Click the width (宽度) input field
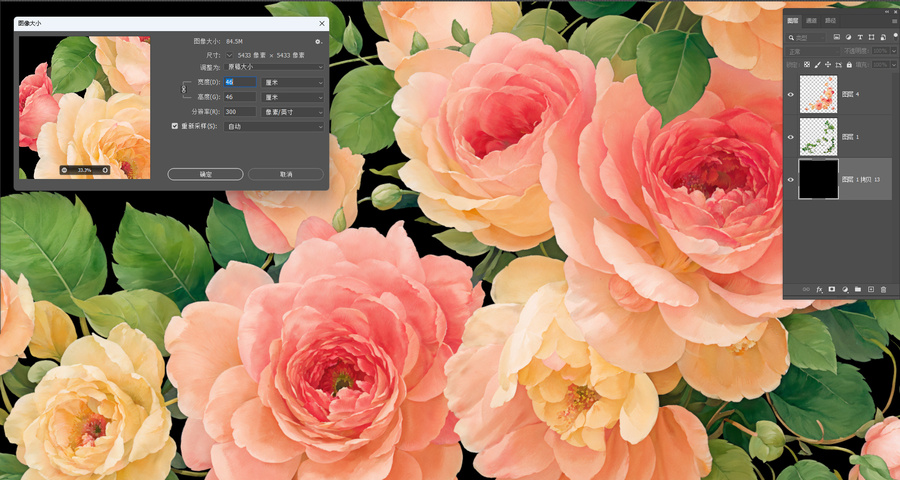 (x=240, y=83)
